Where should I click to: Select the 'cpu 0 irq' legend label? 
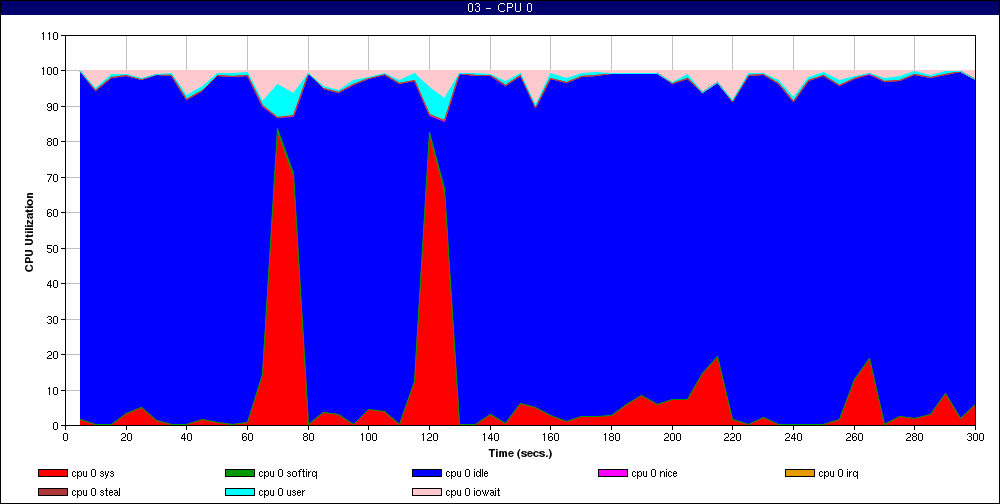pos(839,473)
